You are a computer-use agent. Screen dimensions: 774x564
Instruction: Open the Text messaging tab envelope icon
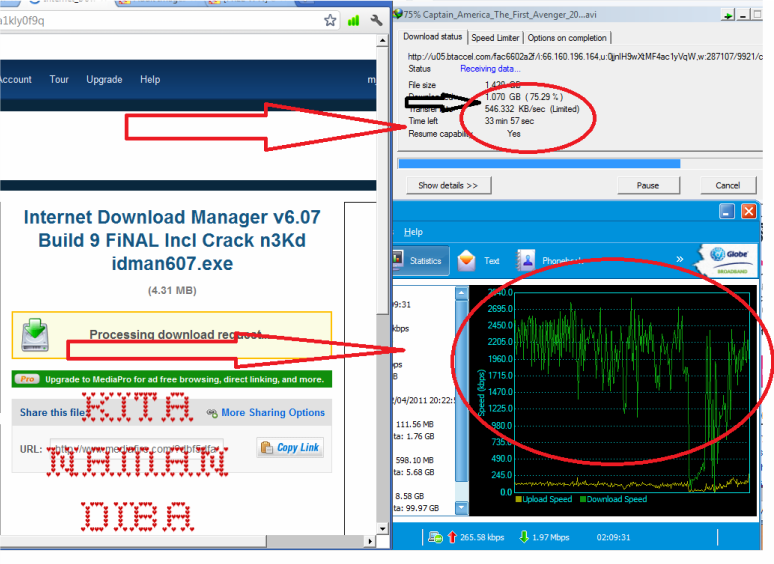pyautogui.click(x=466, y=261)
